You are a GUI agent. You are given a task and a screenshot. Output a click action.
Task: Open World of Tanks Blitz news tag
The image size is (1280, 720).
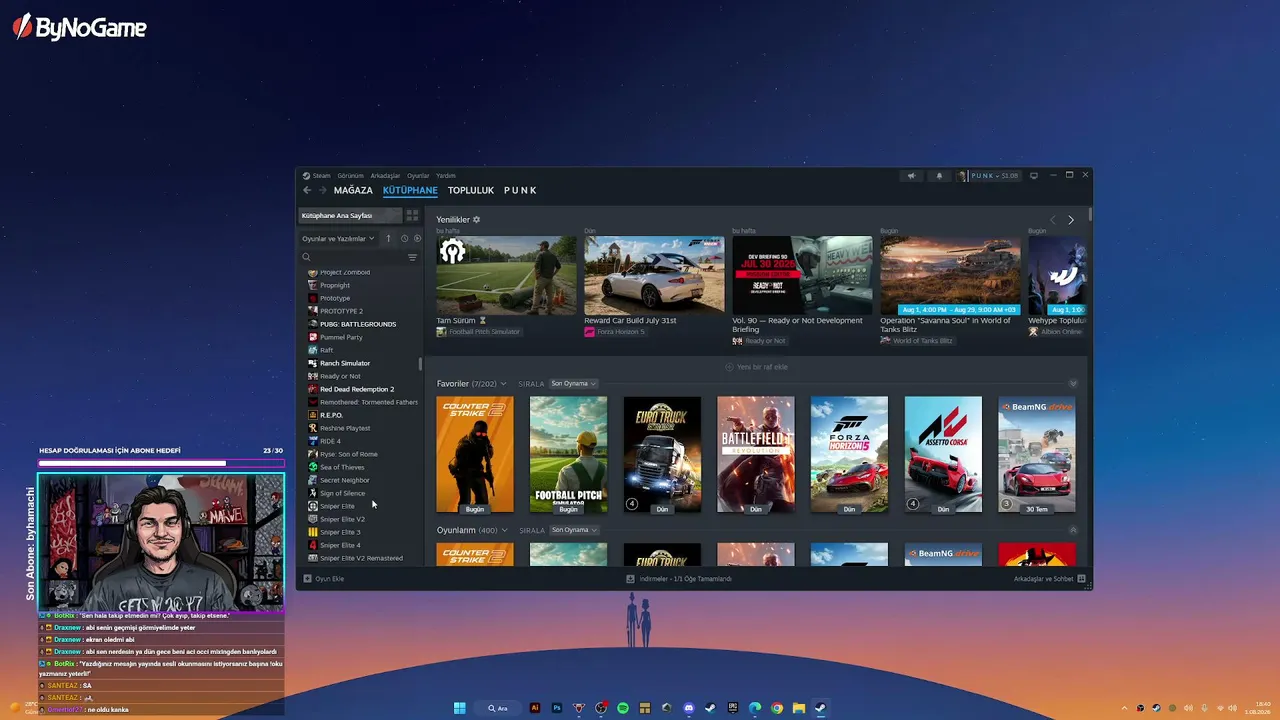pyautogui.click(x=917, y=341)
